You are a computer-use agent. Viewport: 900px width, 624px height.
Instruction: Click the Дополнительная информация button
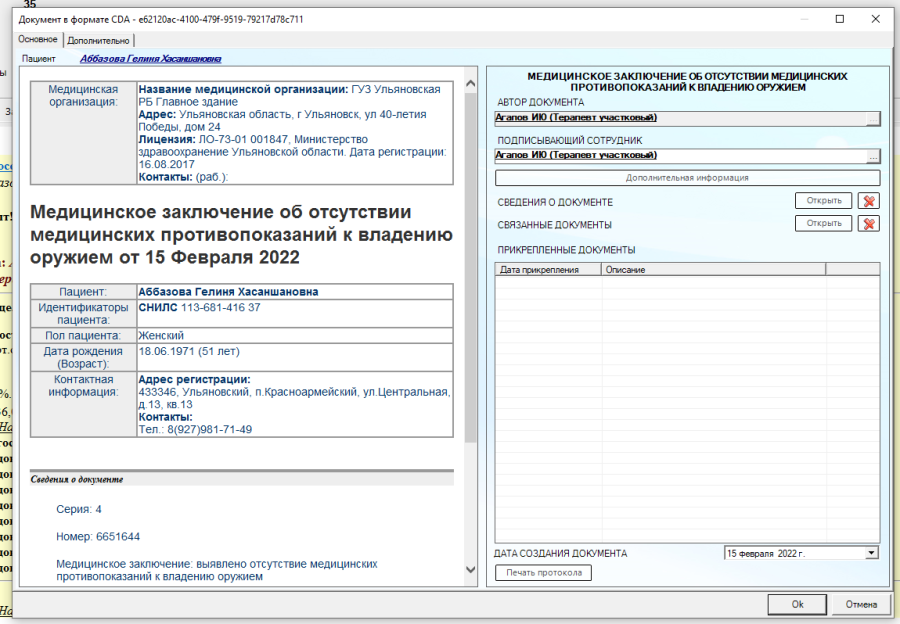[x=687, y=178]
